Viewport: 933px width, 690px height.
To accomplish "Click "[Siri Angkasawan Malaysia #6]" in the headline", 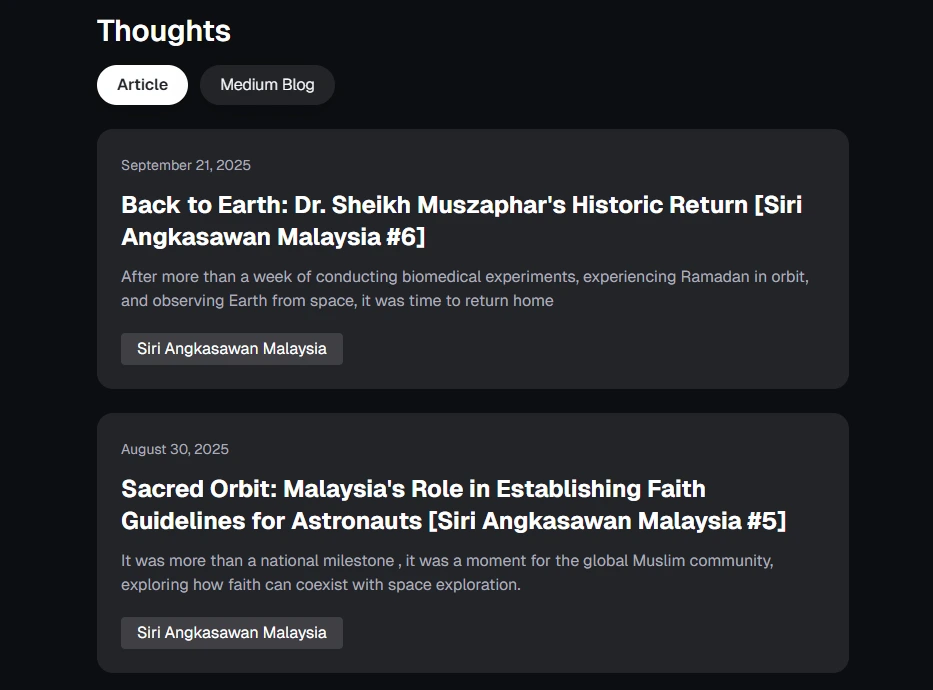I will coord(273,237).
